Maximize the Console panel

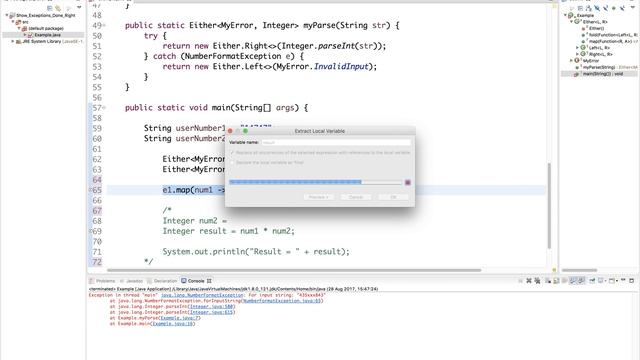[631, 281]
